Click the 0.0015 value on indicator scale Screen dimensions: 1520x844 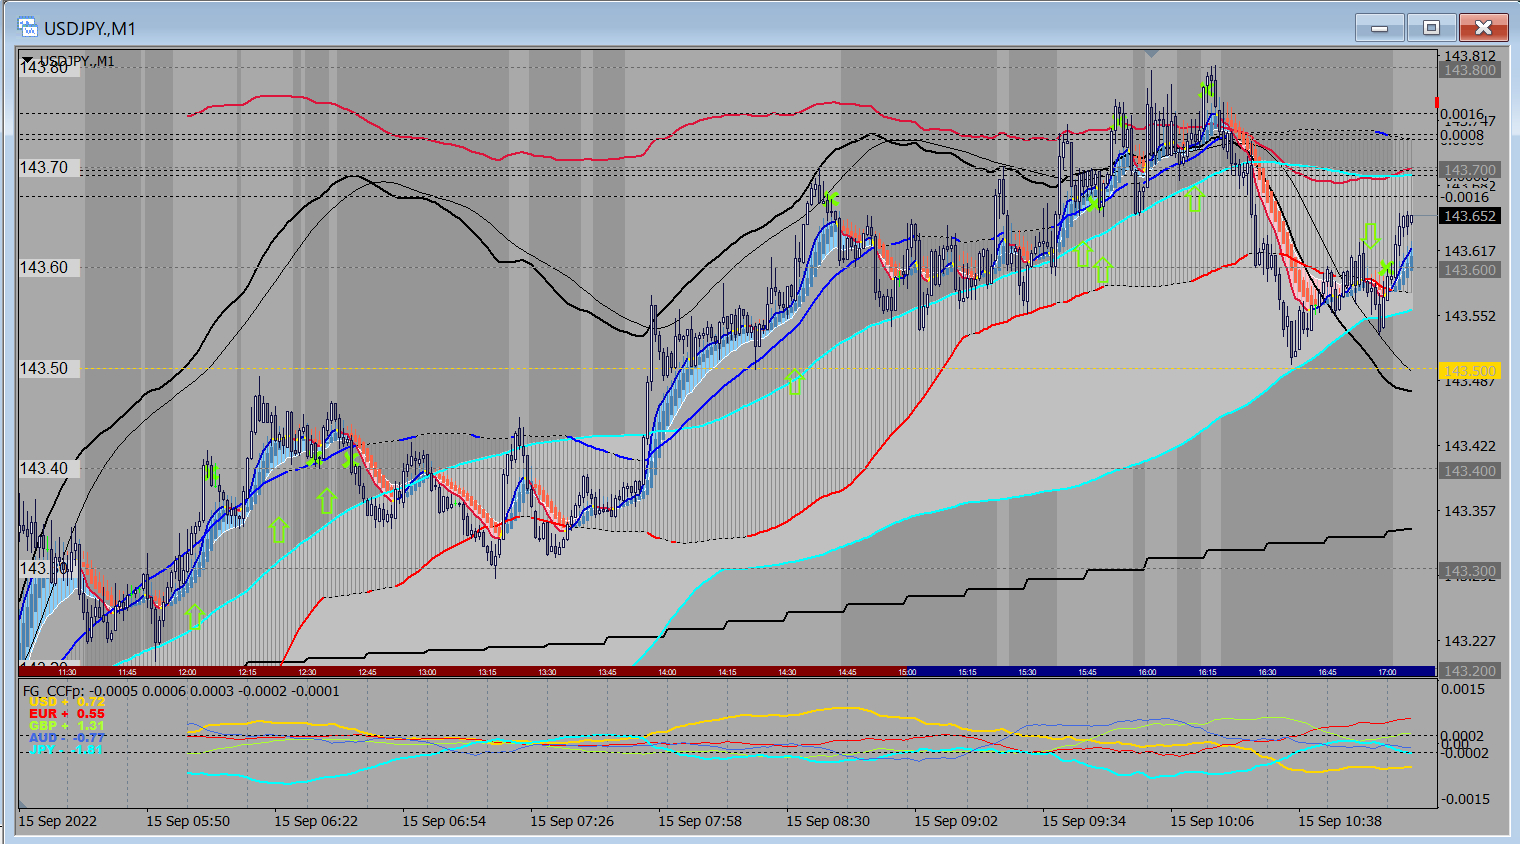coord(1463,689)
